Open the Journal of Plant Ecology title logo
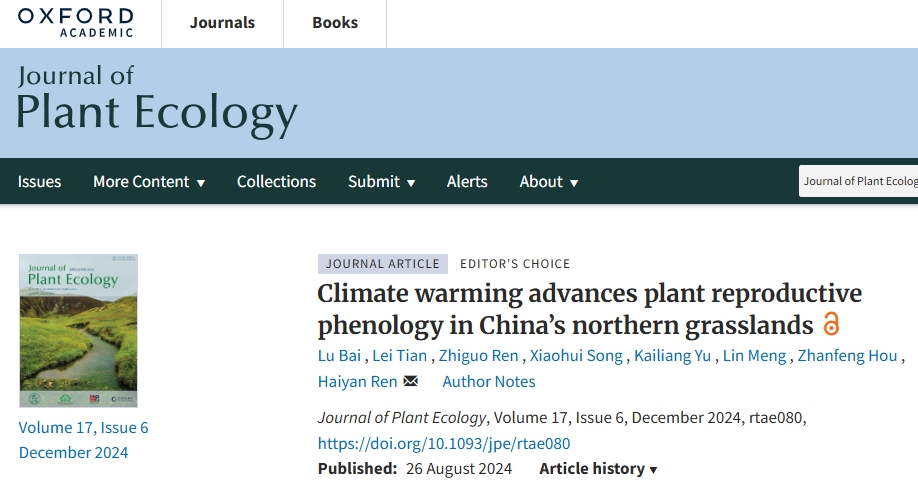Image resolution: width=918 pixels, height=488 pixels. coord(157,102)
